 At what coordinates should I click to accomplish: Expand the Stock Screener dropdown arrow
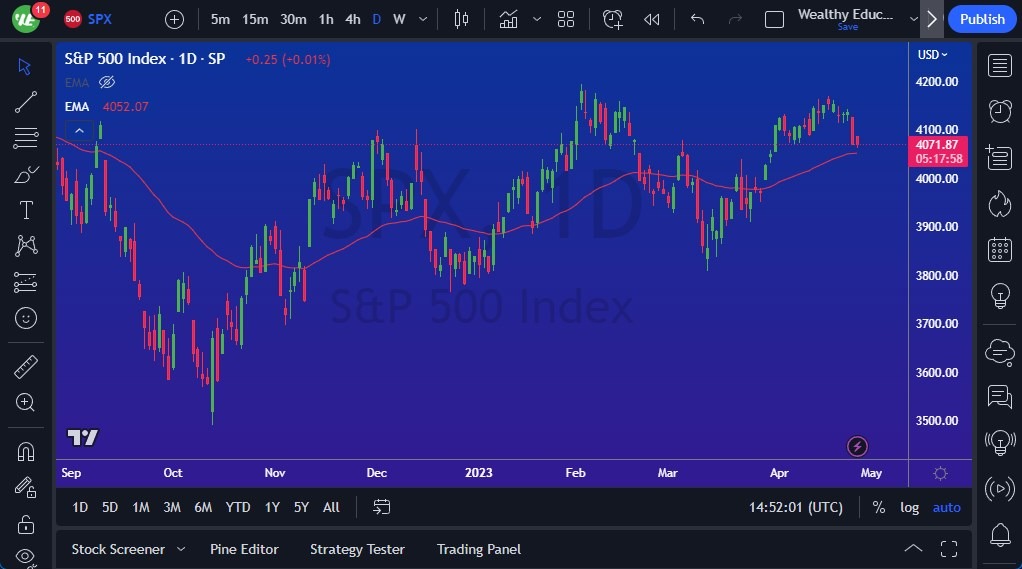pos(181,549)
